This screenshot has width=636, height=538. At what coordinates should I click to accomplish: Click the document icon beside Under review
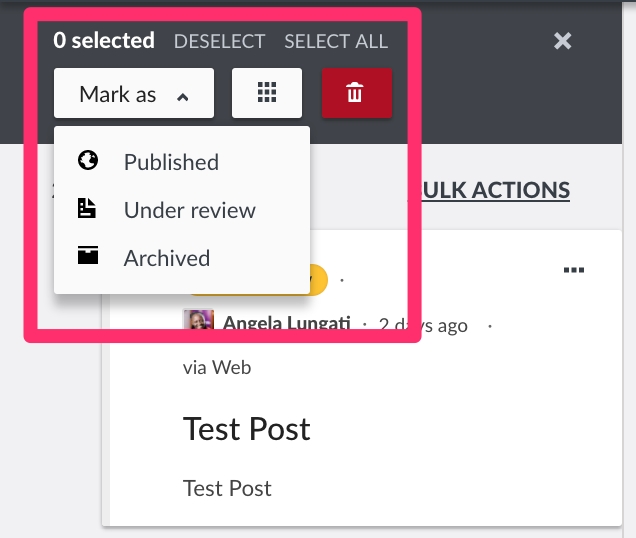(88, 209)
